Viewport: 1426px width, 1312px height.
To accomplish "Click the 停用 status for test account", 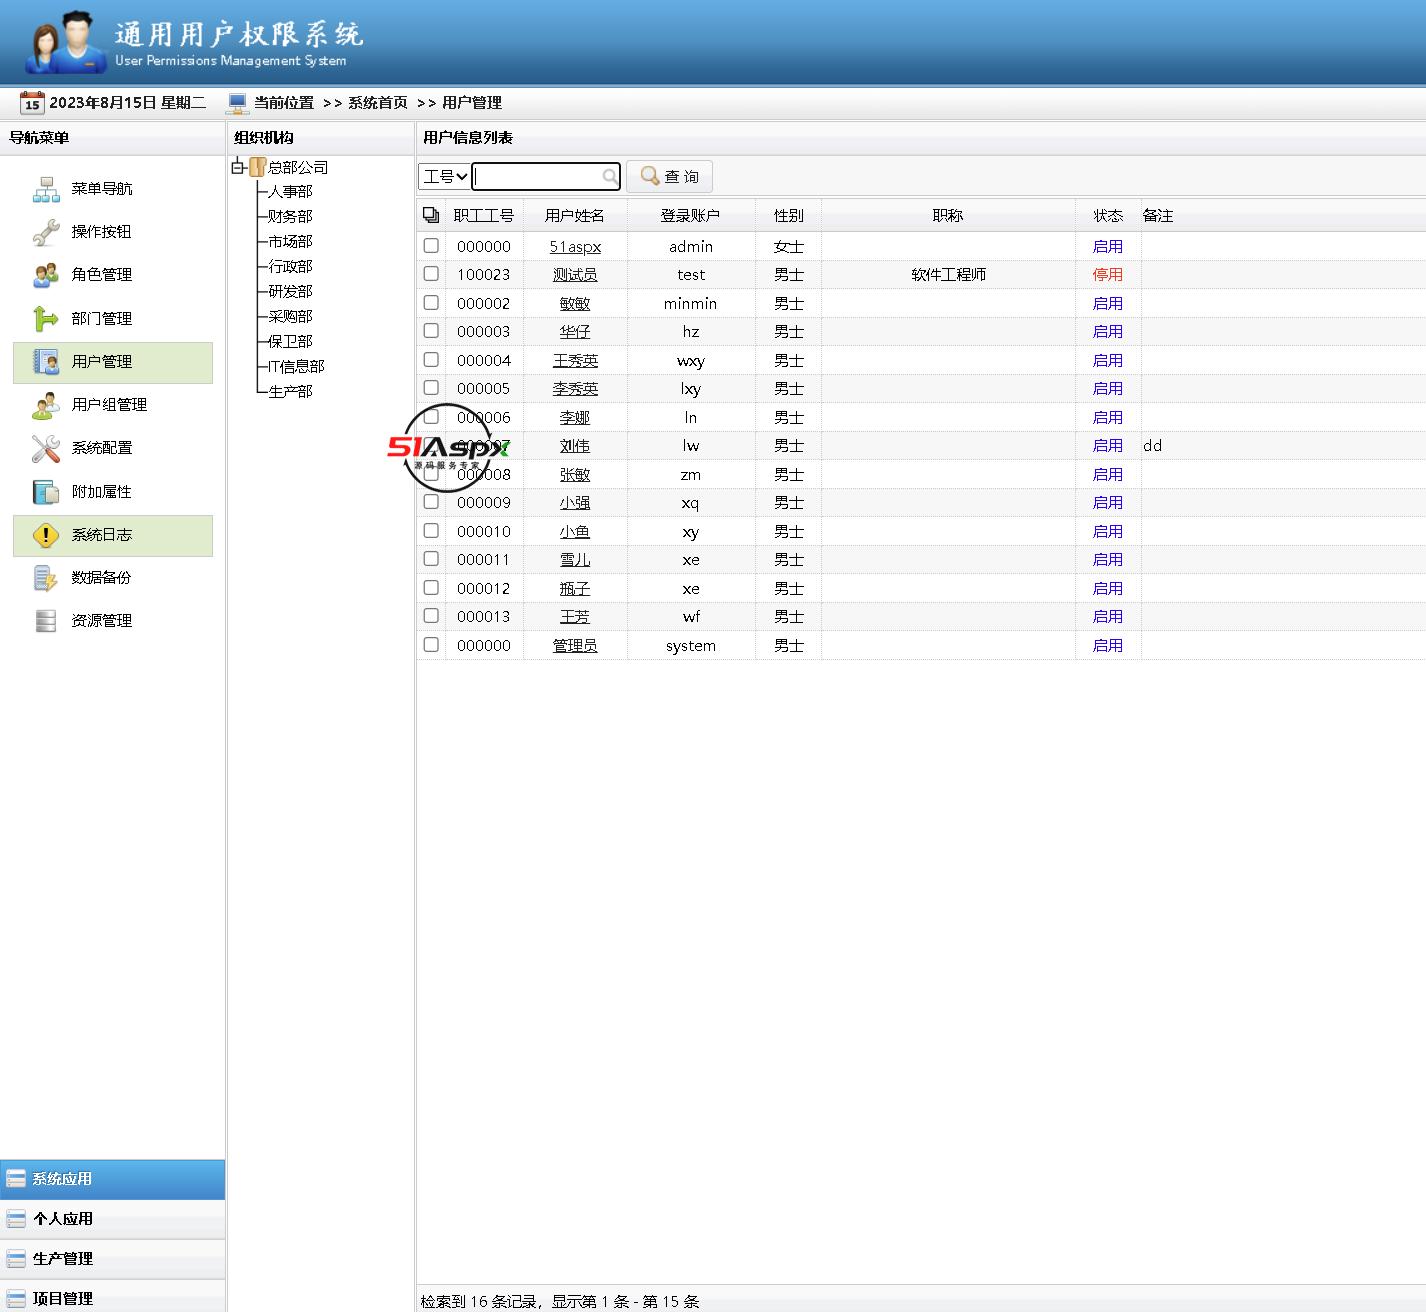I will (x=1107, y=275).
